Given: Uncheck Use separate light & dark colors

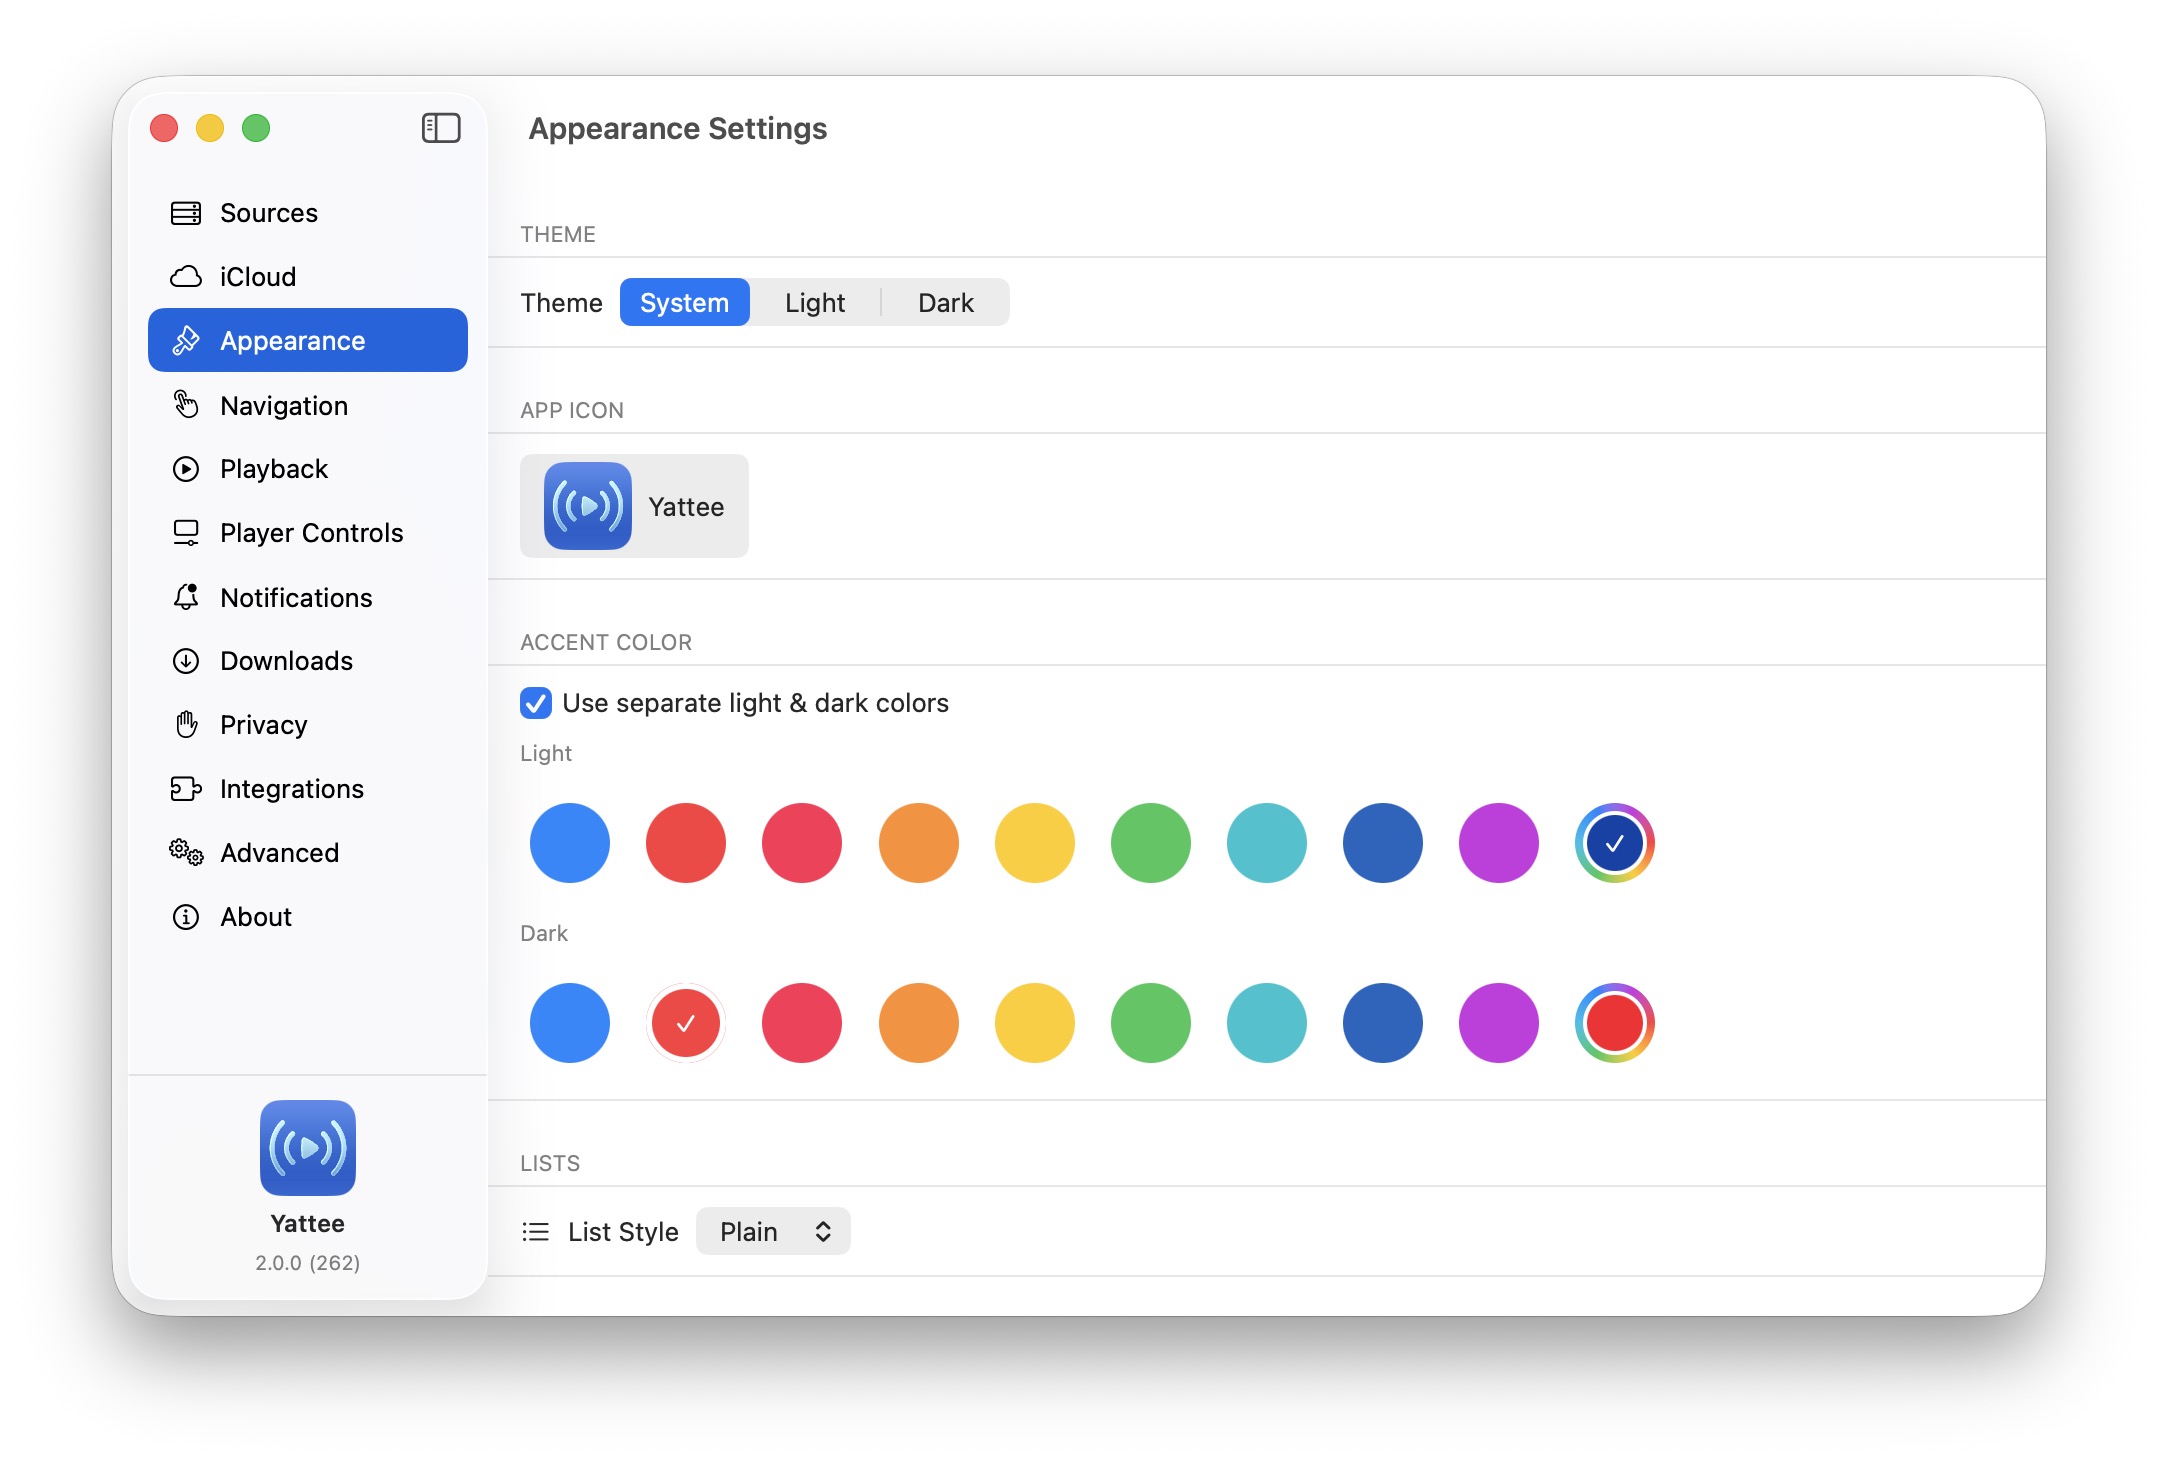Looking at the screenshot, I should tap(536, 703).
